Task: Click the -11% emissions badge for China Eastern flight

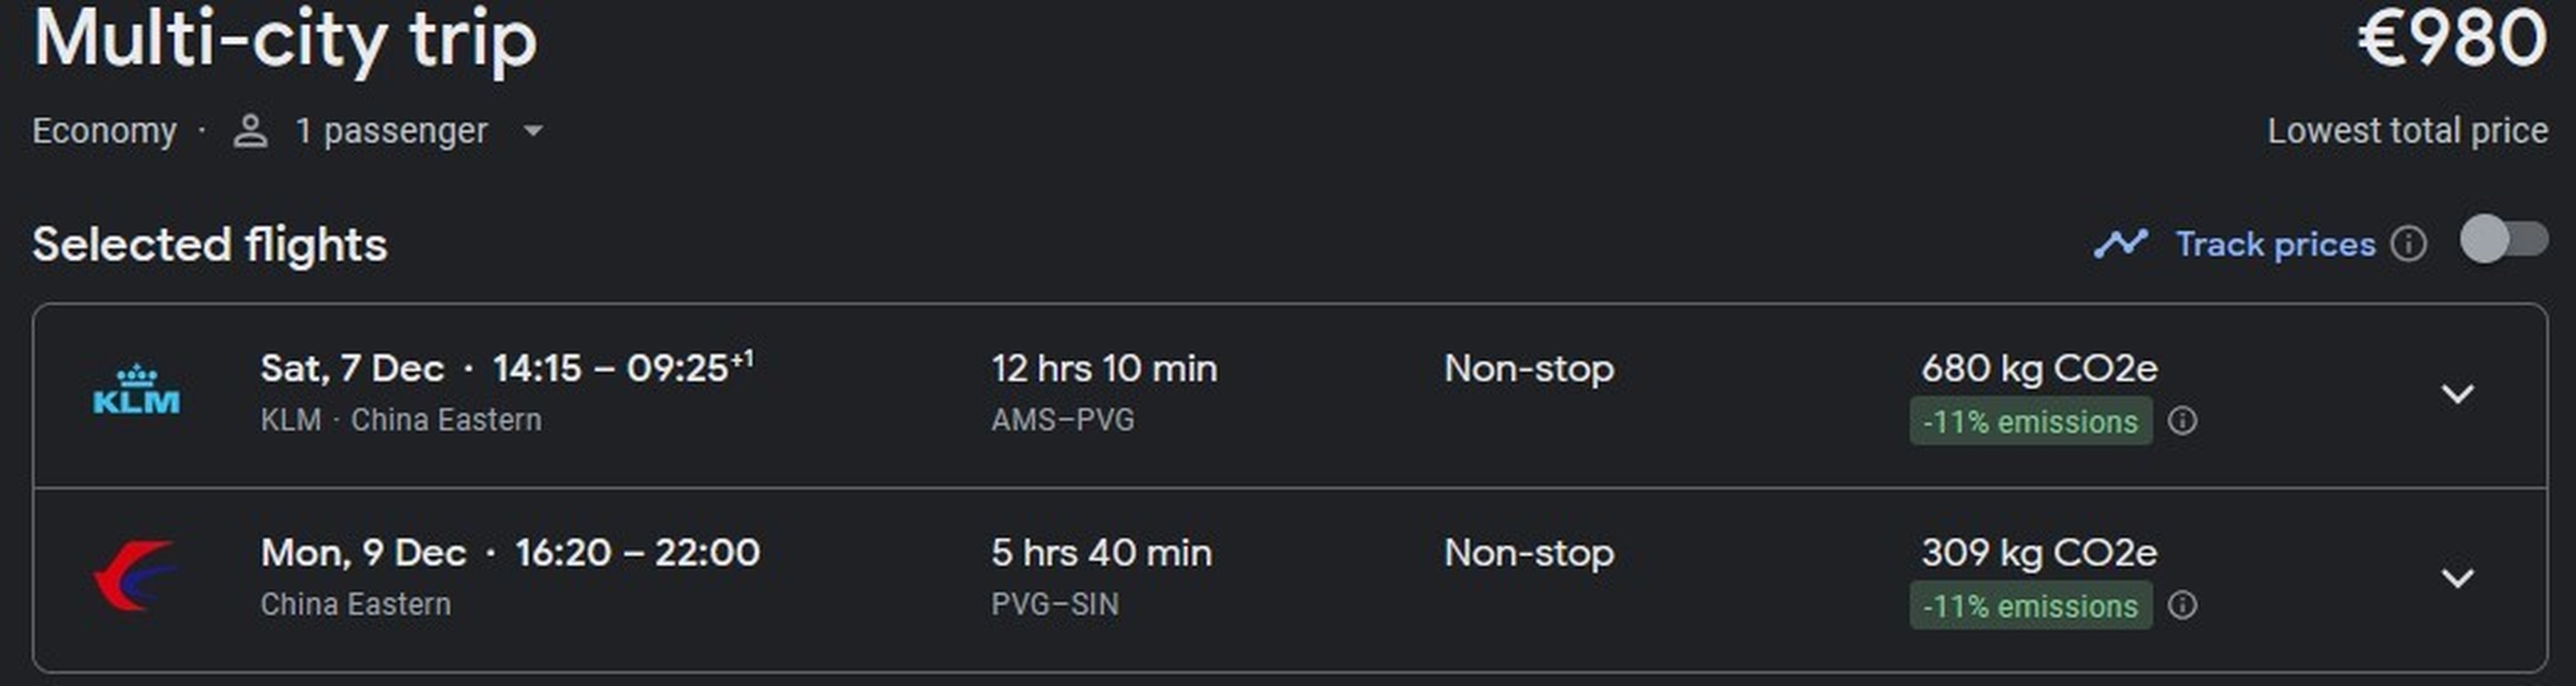Action: (2030, 605)
